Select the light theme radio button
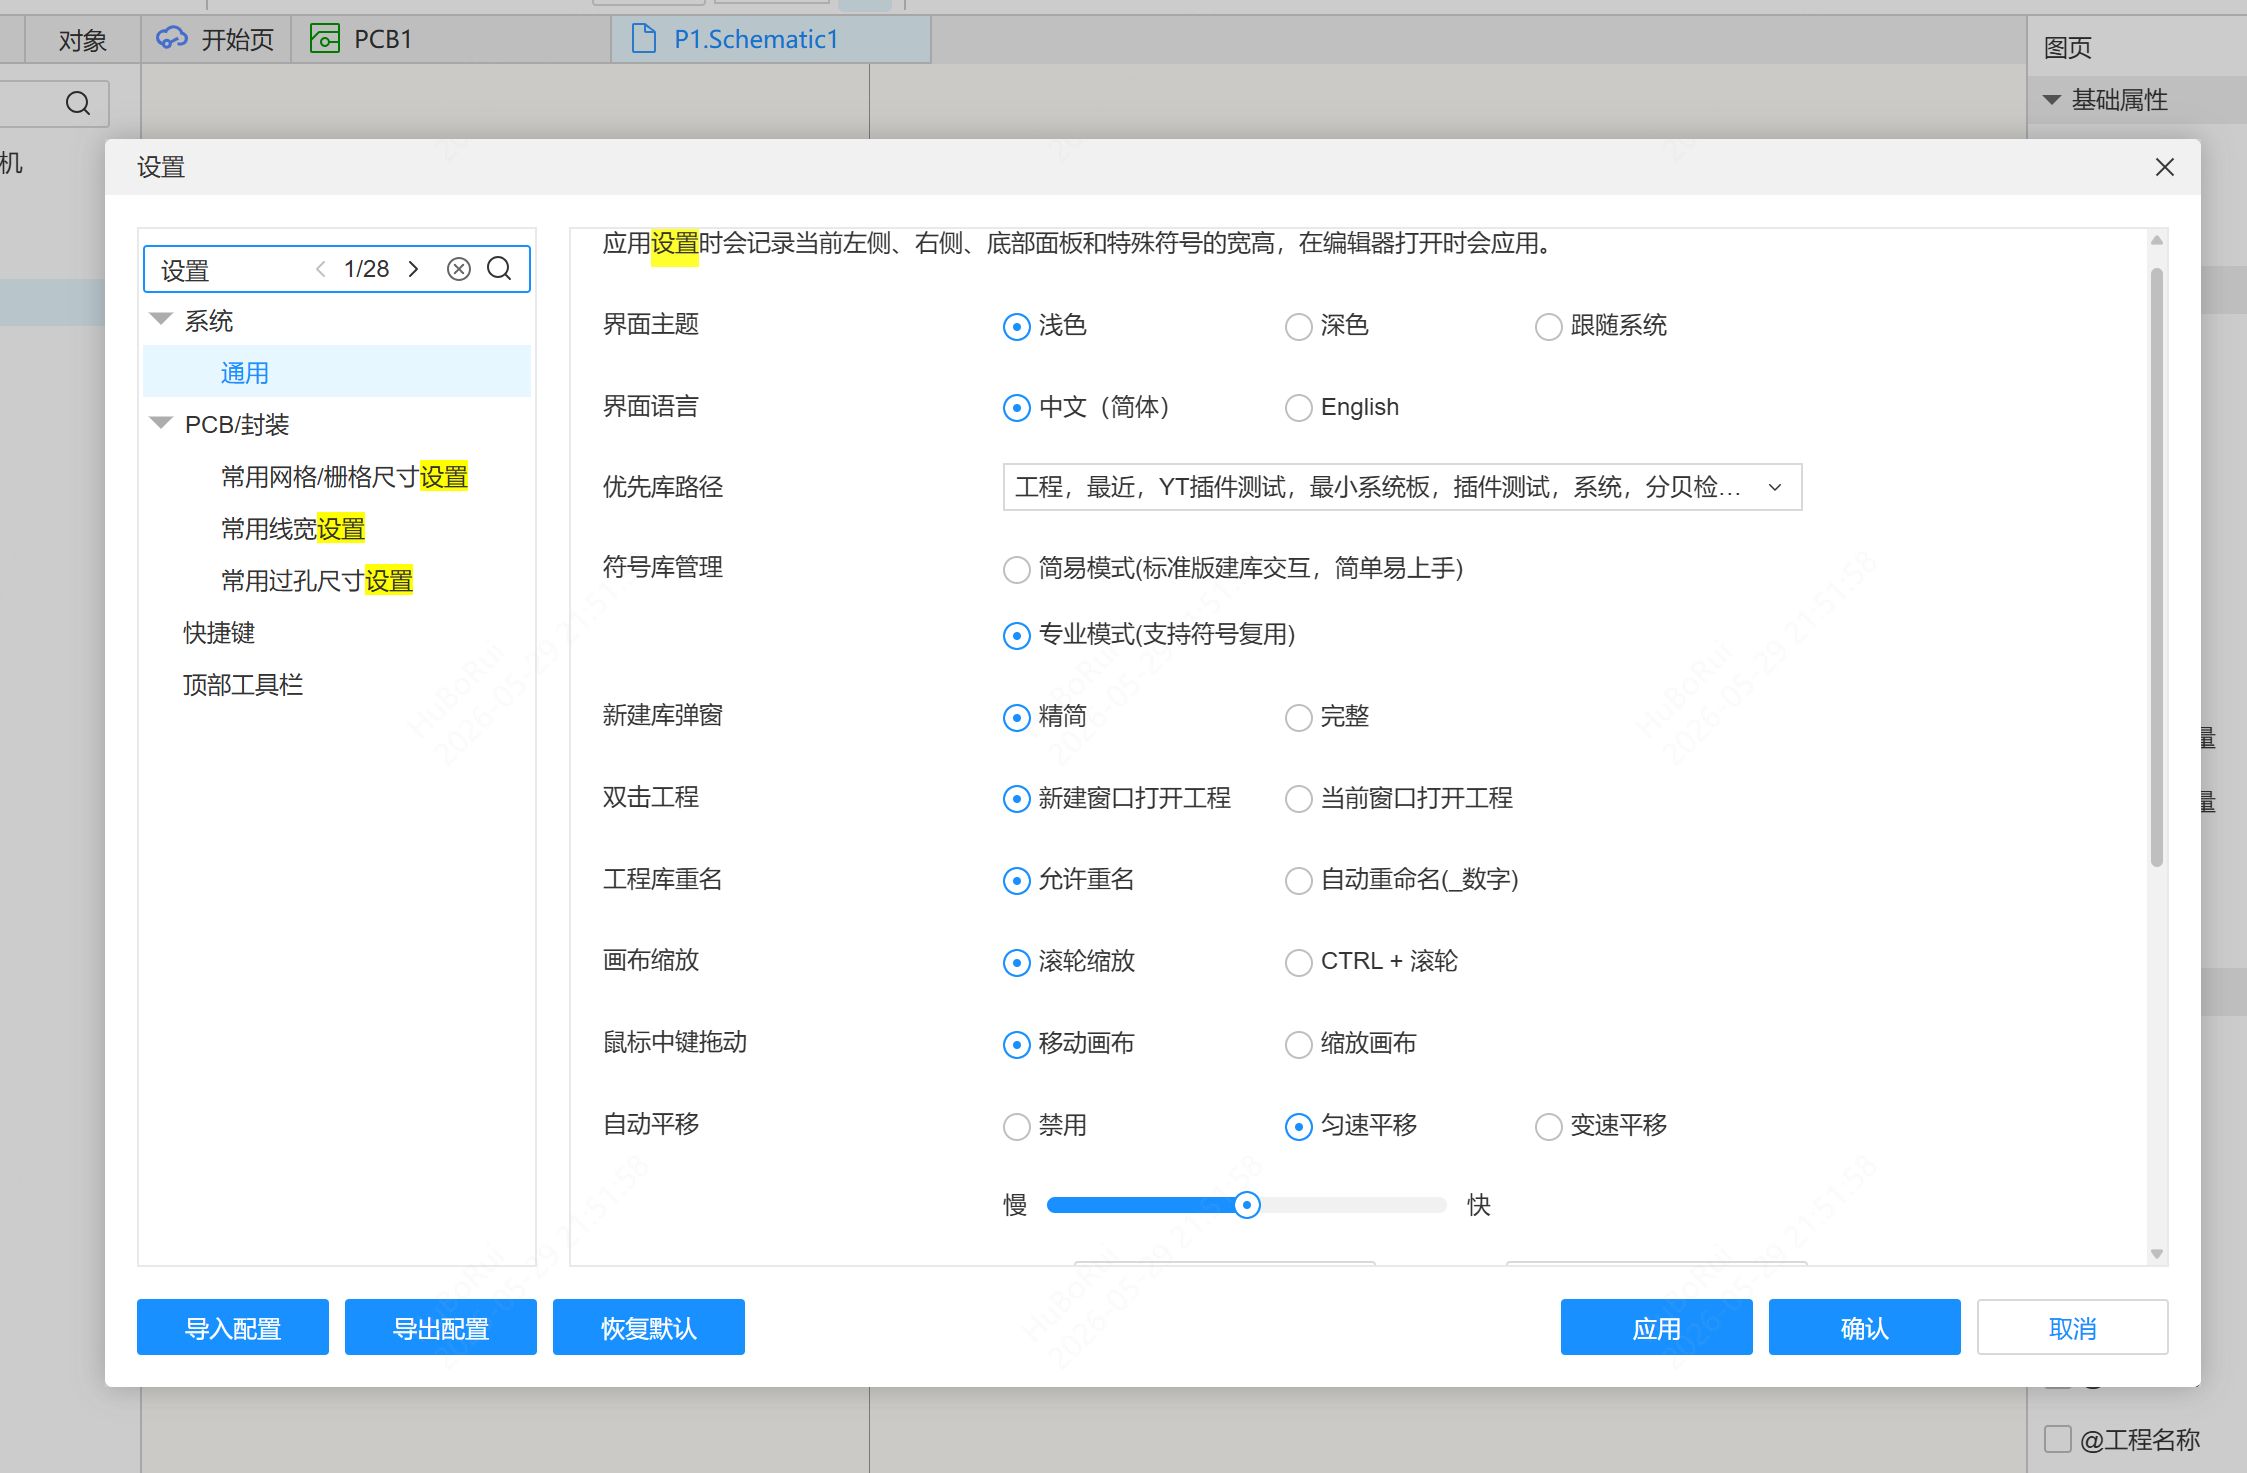2247x1473 pixels. (x=1016, y=327)
